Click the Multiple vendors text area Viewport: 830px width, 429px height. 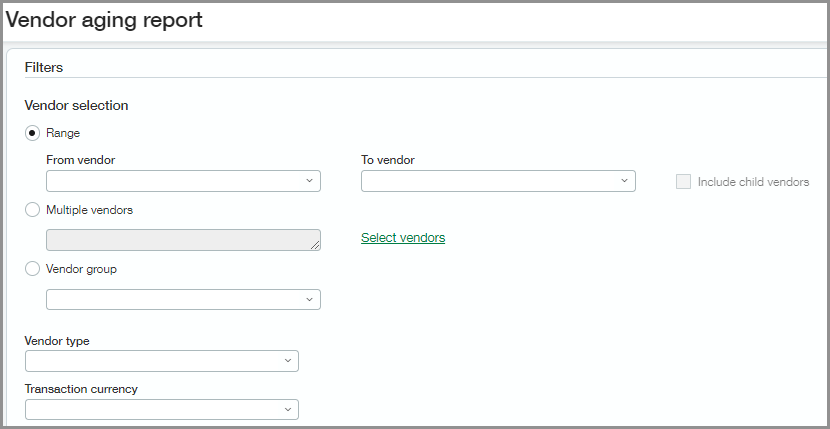click(x=178, y=240)
